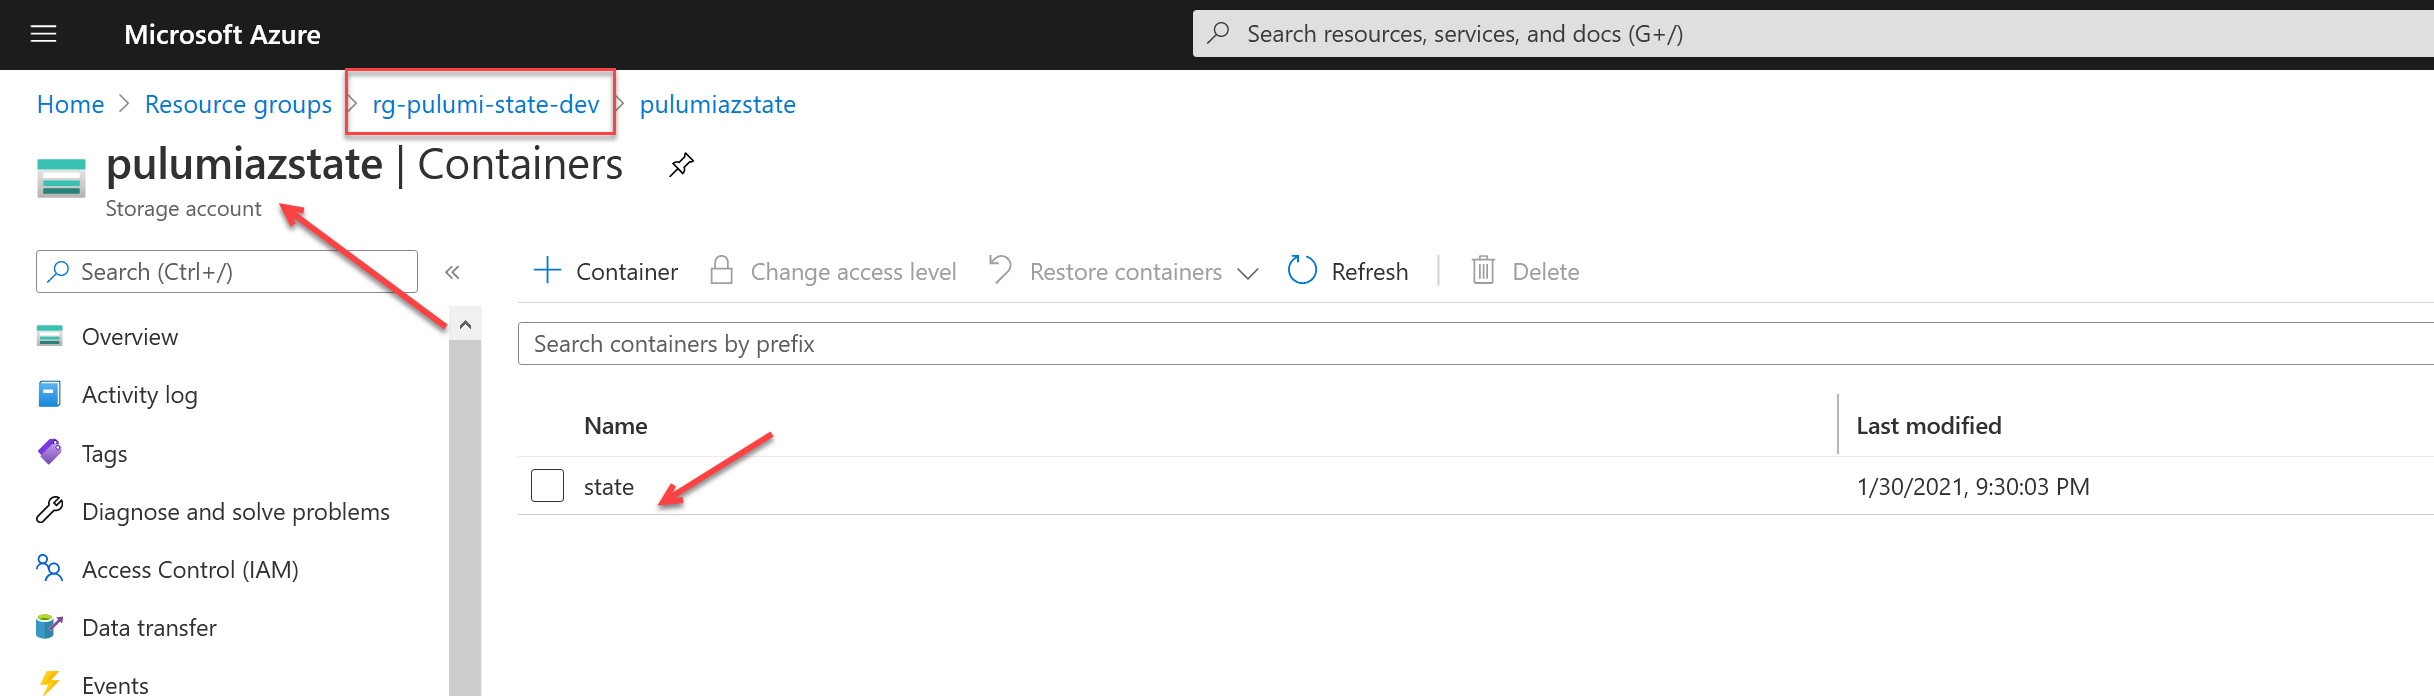2434x696 pixels.
Task: Navigate to Resource groups breadcrumb
Action: pyautogui.click(x=238, y=104)
